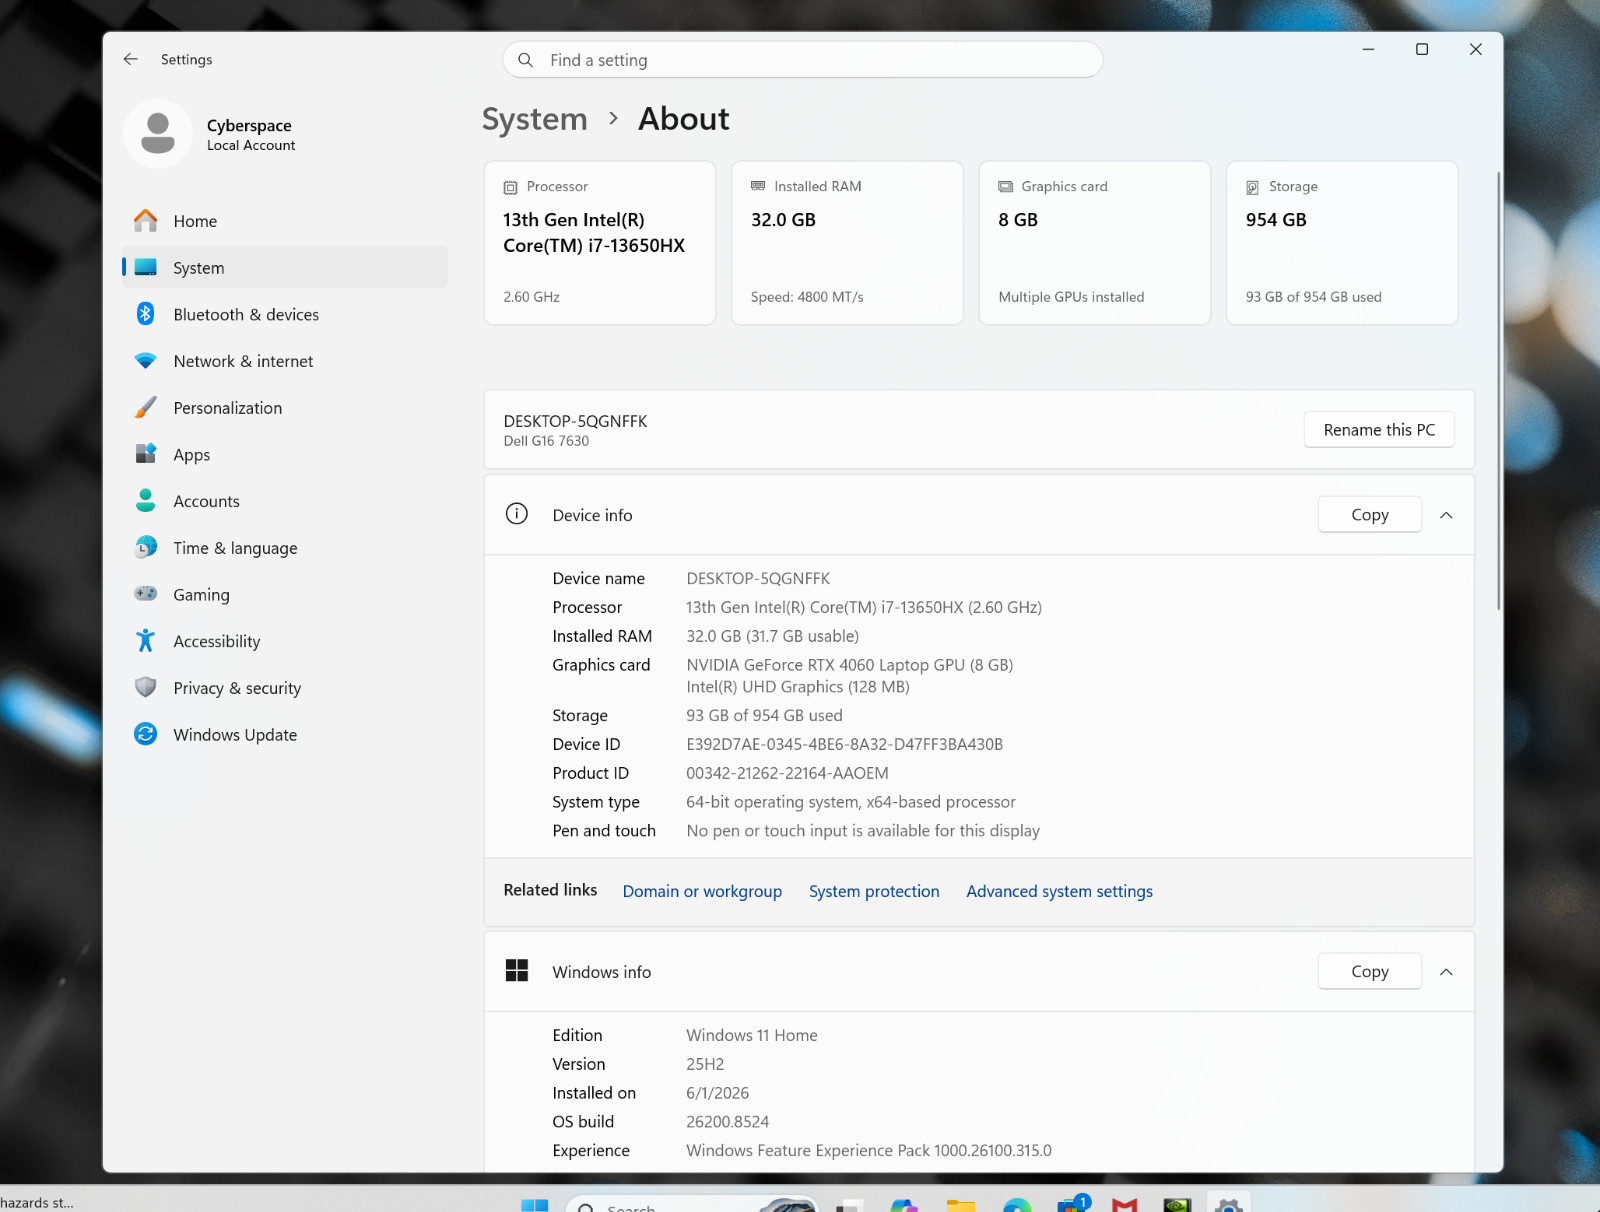The width and height of the screenshot is (1600, 1212).
Task: Click the text 'NVIDIA GeForce RTX 4060 Laptop GPU (8 GB)'
Action: 850,665
